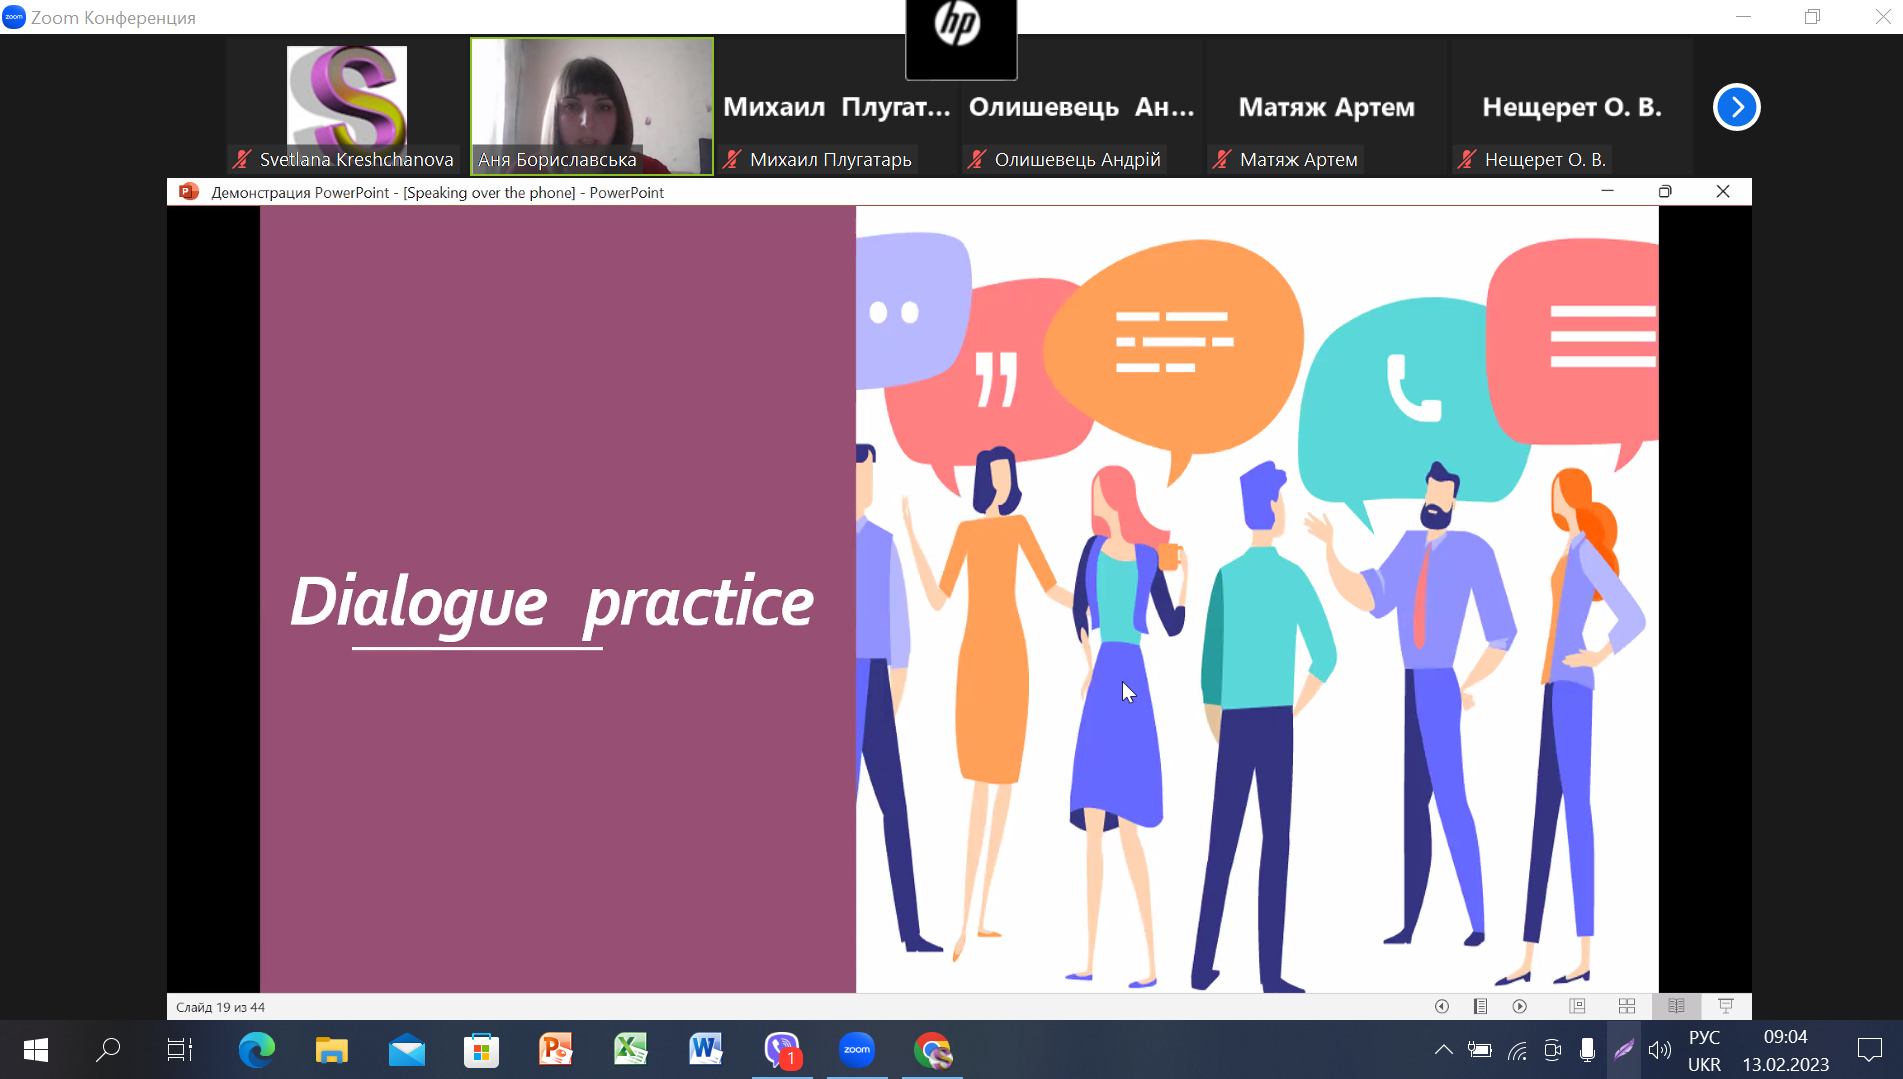
Task: Open volume control in system tray
Action: 1660,1050
